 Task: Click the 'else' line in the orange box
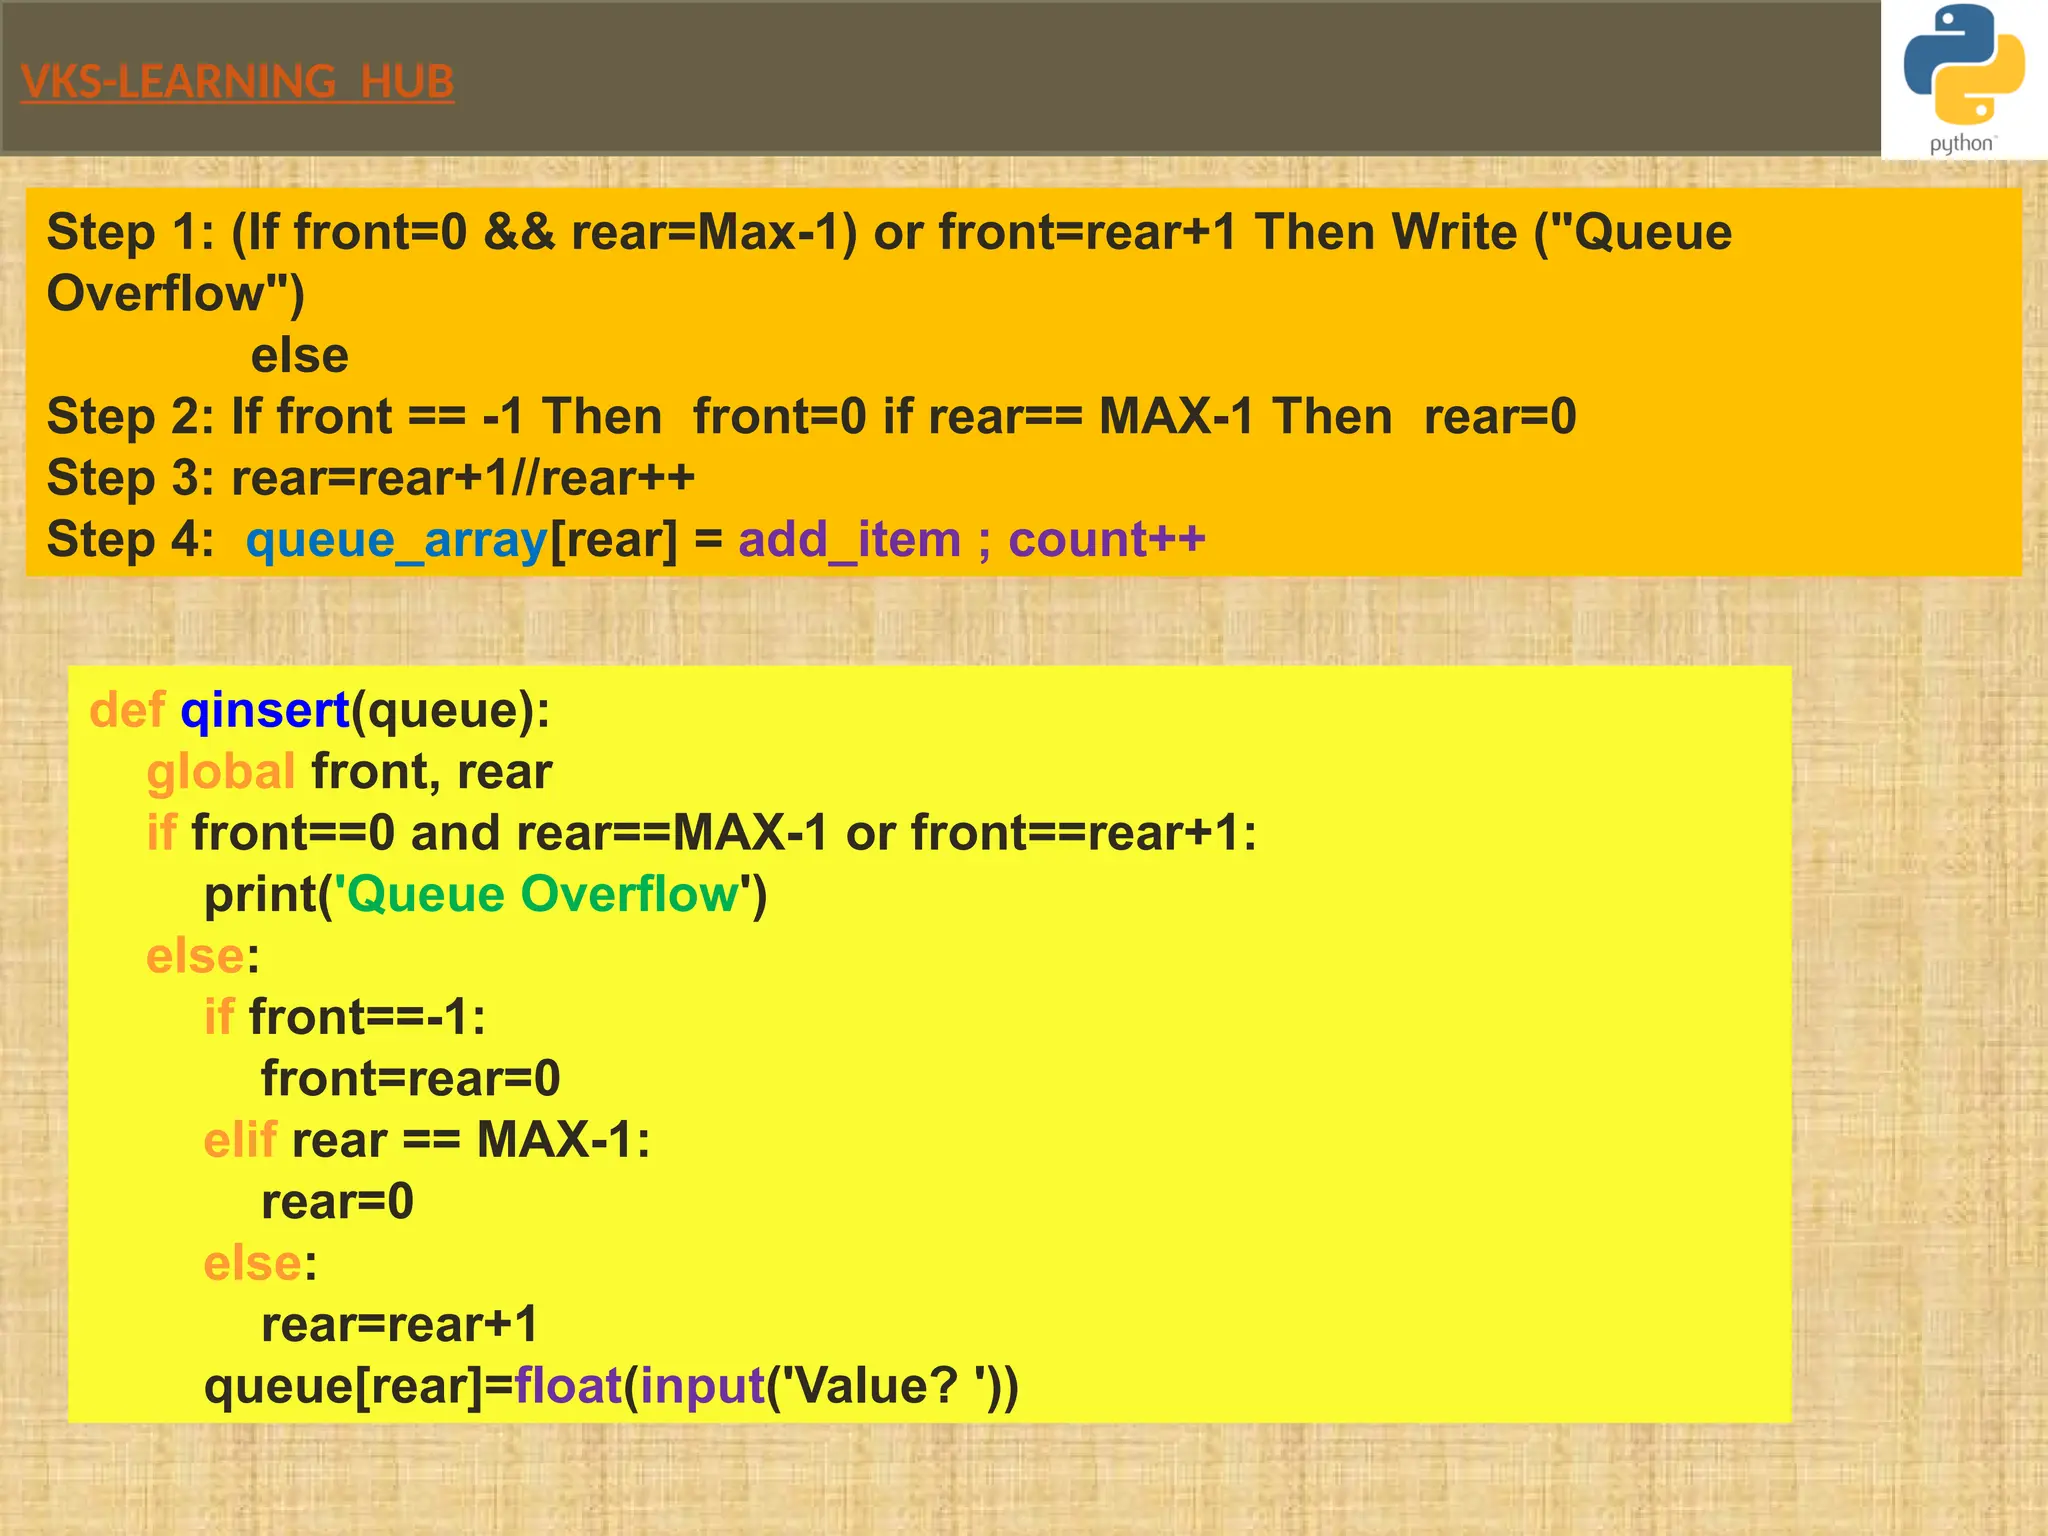click(299, 355)
